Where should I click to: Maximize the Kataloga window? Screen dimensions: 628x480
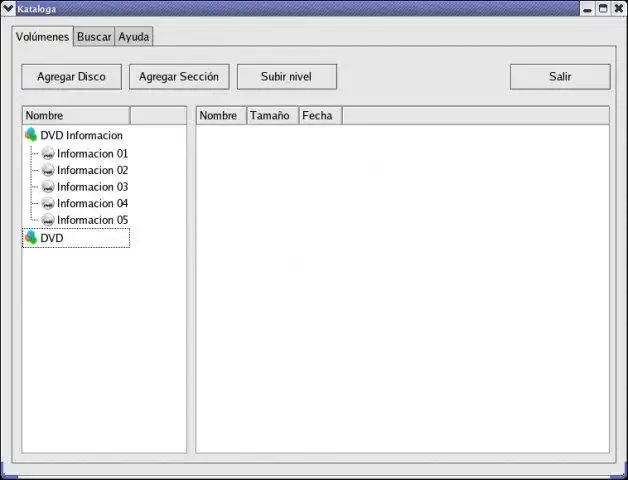[603, 9]
